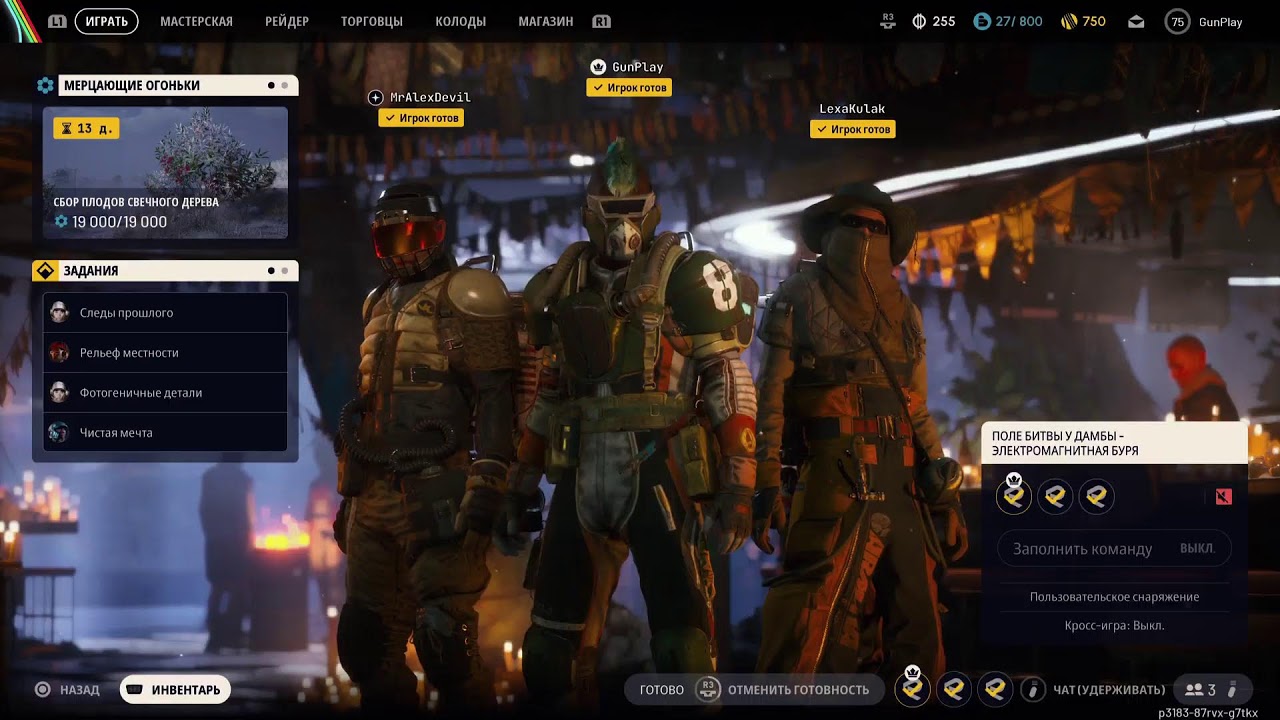Image resolution: width=1280 pixels, height=720 pixels.
Task: Click the R1 next-tab button icon
Action: coord(601,21)
